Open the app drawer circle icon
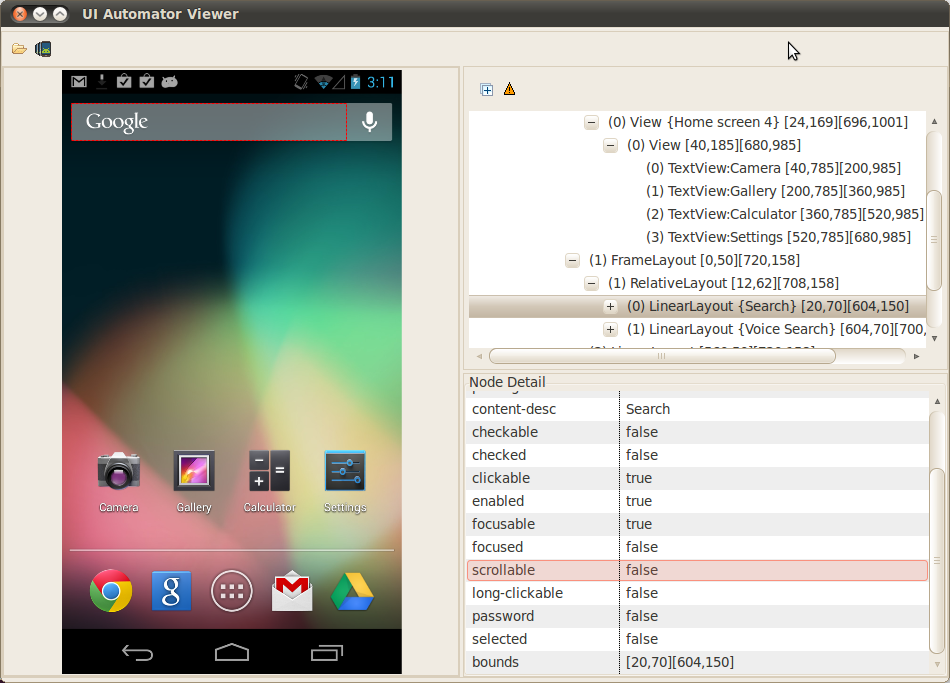This screenshot has height=683, width=950. [231, 591]
